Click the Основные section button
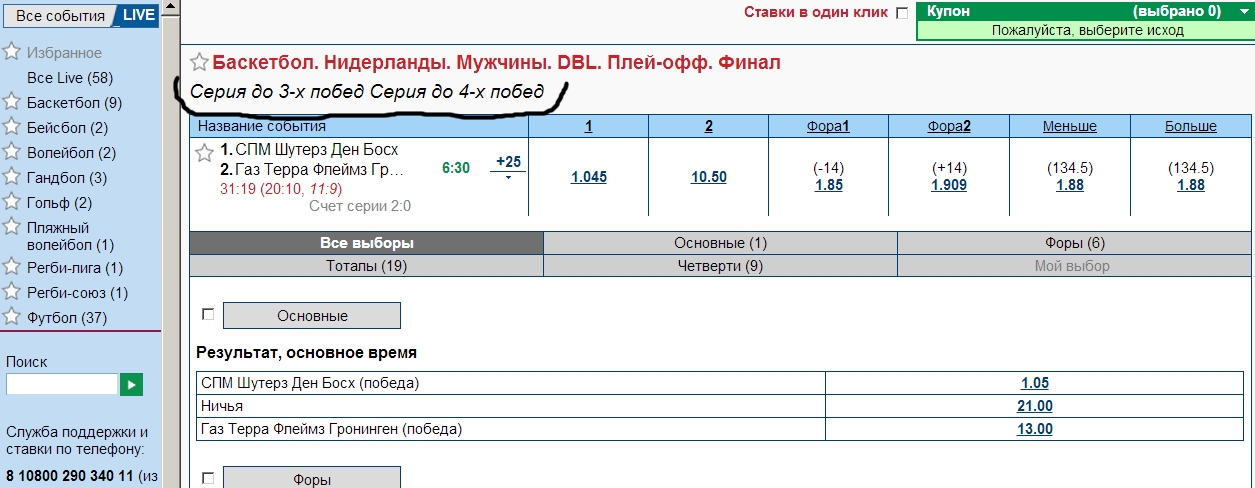Image resolution: width=1255 pixels, height=488 pixels. click(312, 315)
